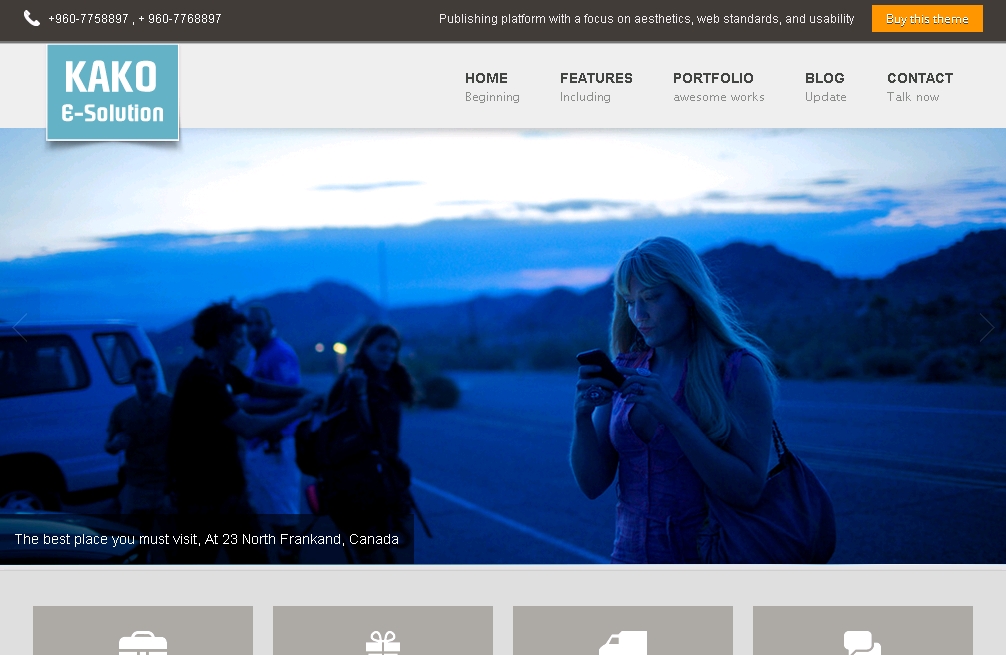
Task: Click the KAKO E-Solution logo
Action: [x=113, y=92]
